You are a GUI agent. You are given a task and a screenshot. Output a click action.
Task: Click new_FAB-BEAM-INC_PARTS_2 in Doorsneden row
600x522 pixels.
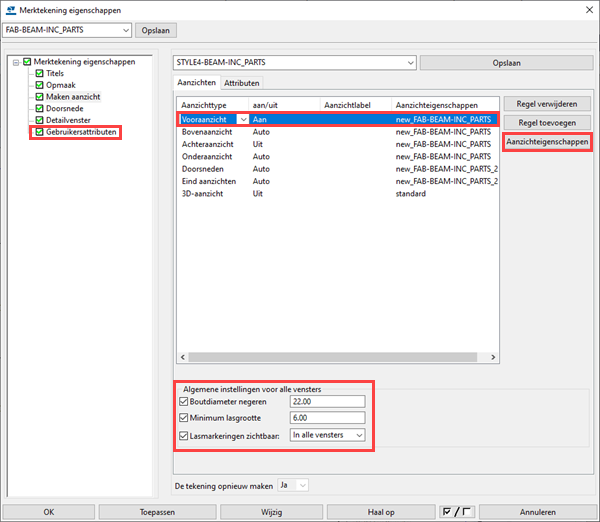click(447, 169)
